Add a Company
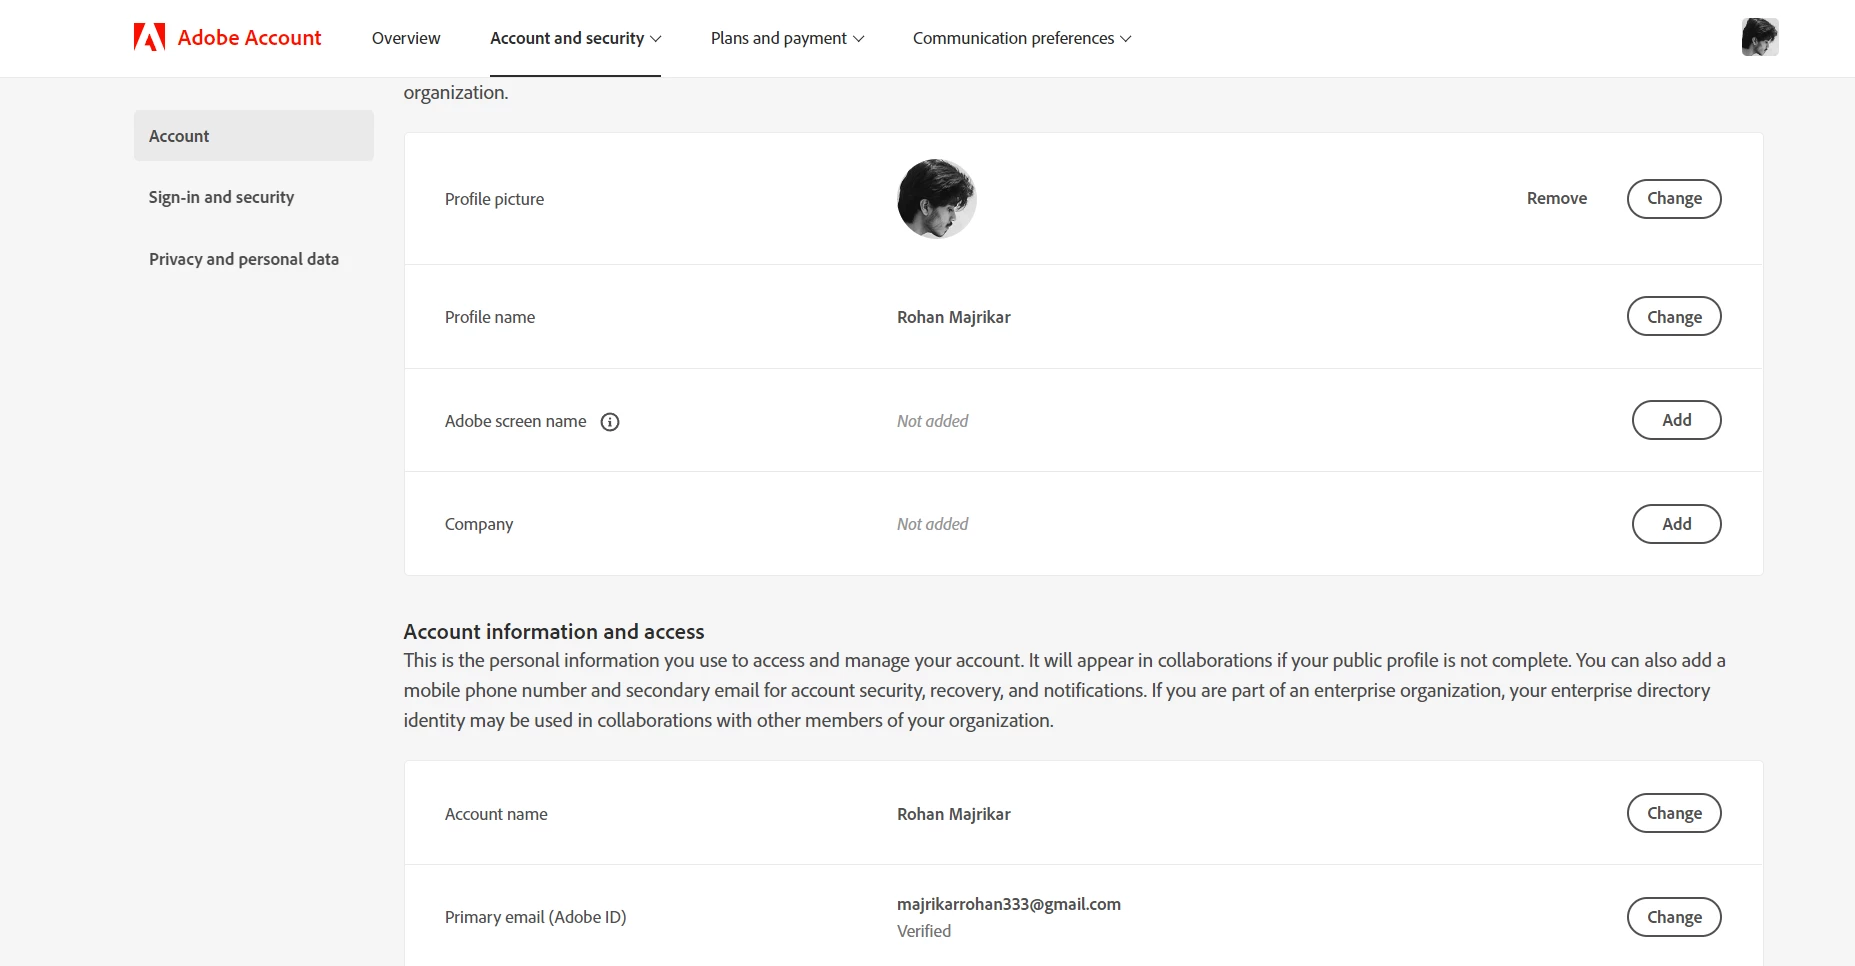 point(1676,524)
